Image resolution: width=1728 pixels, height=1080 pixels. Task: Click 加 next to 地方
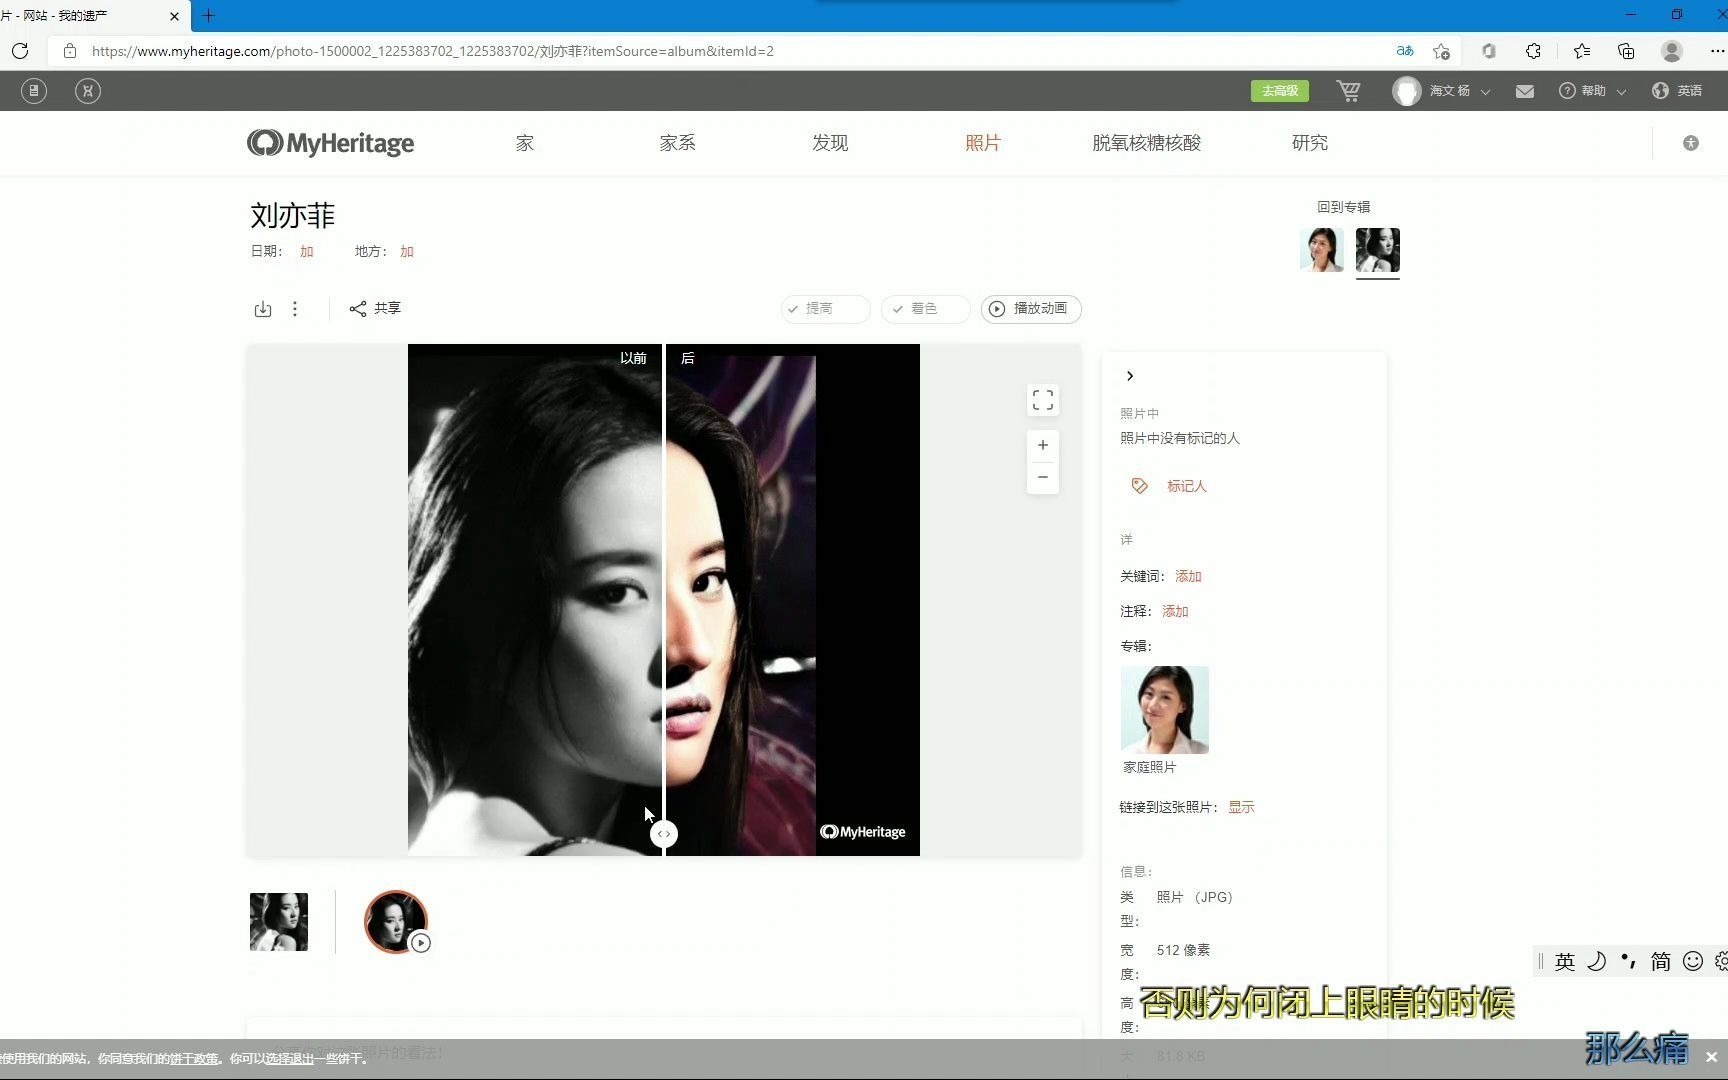point(407,252)
